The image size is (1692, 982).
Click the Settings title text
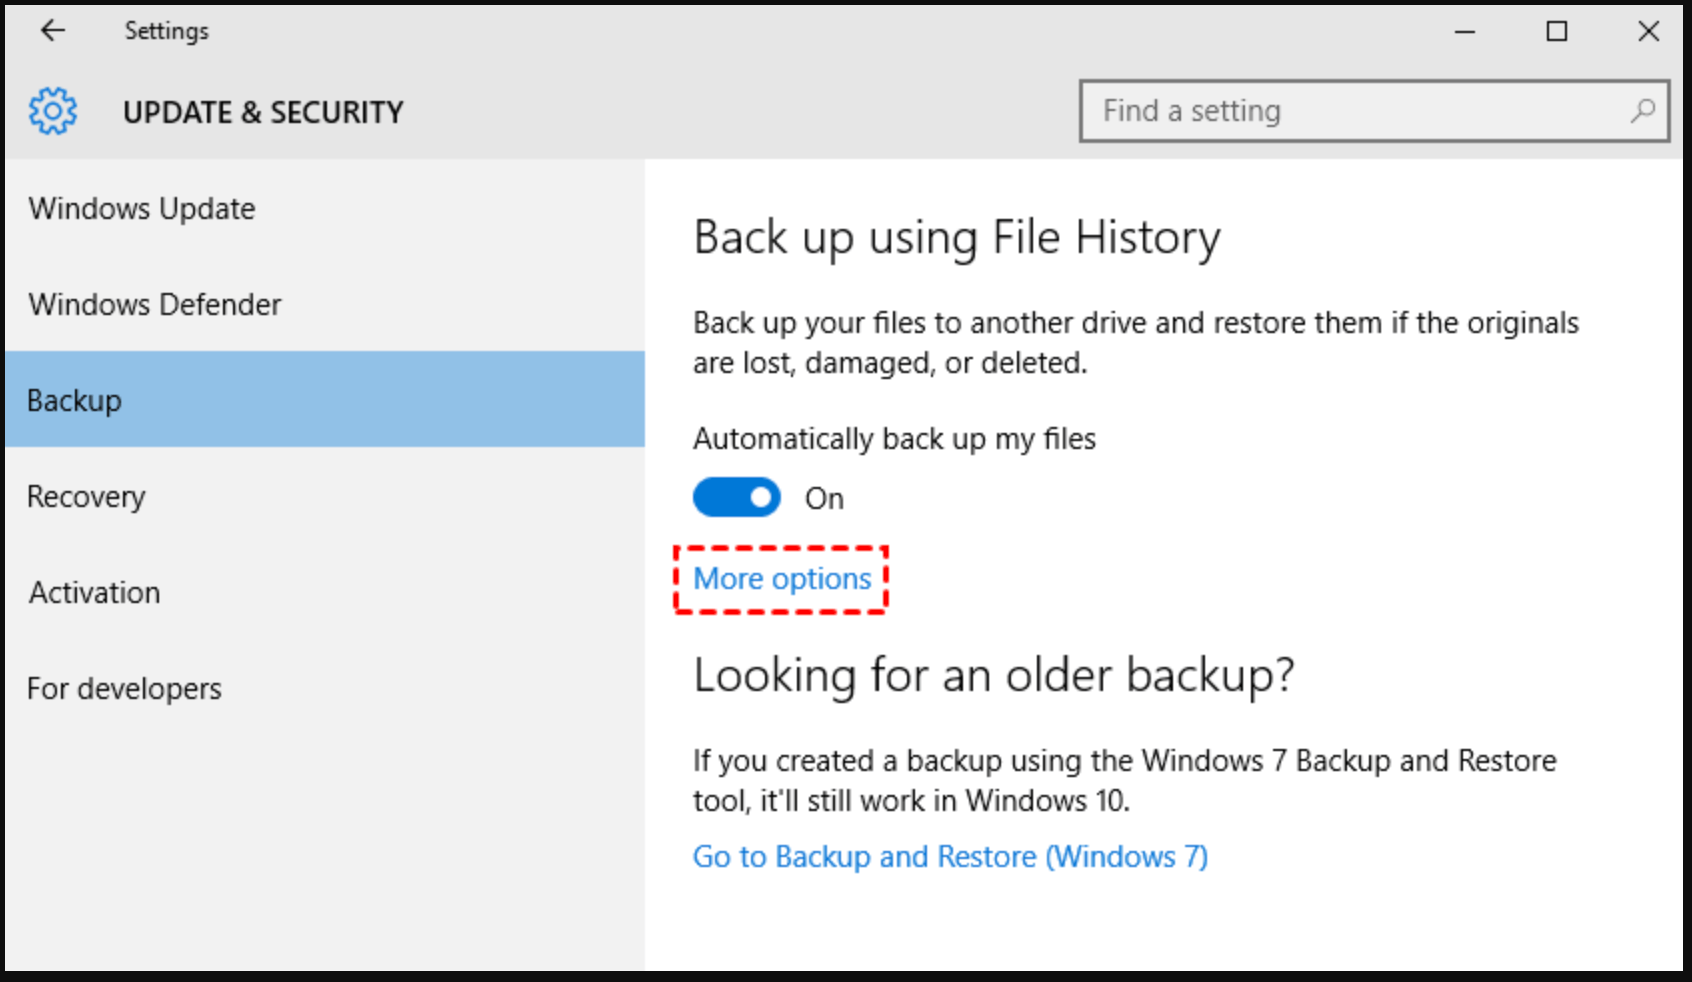[x=166, y=30]
